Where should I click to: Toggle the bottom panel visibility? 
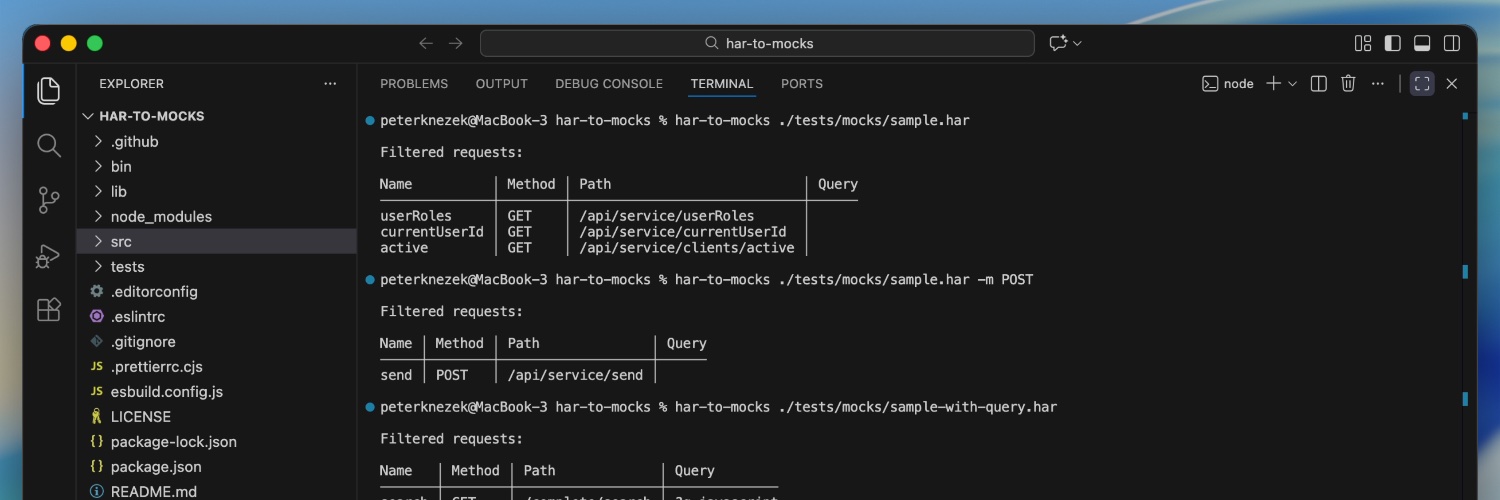1421,43
